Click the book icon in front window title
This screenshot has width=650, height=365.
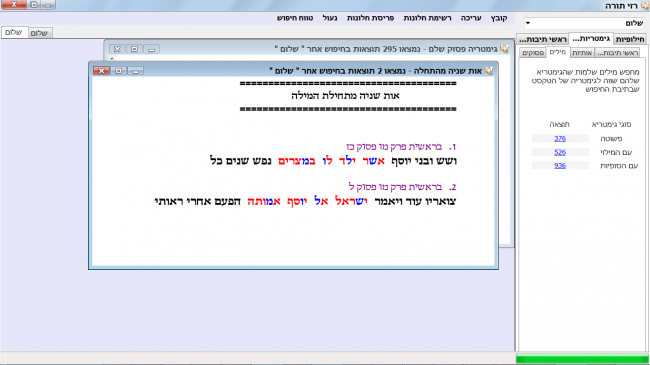(x=489, y=71)
